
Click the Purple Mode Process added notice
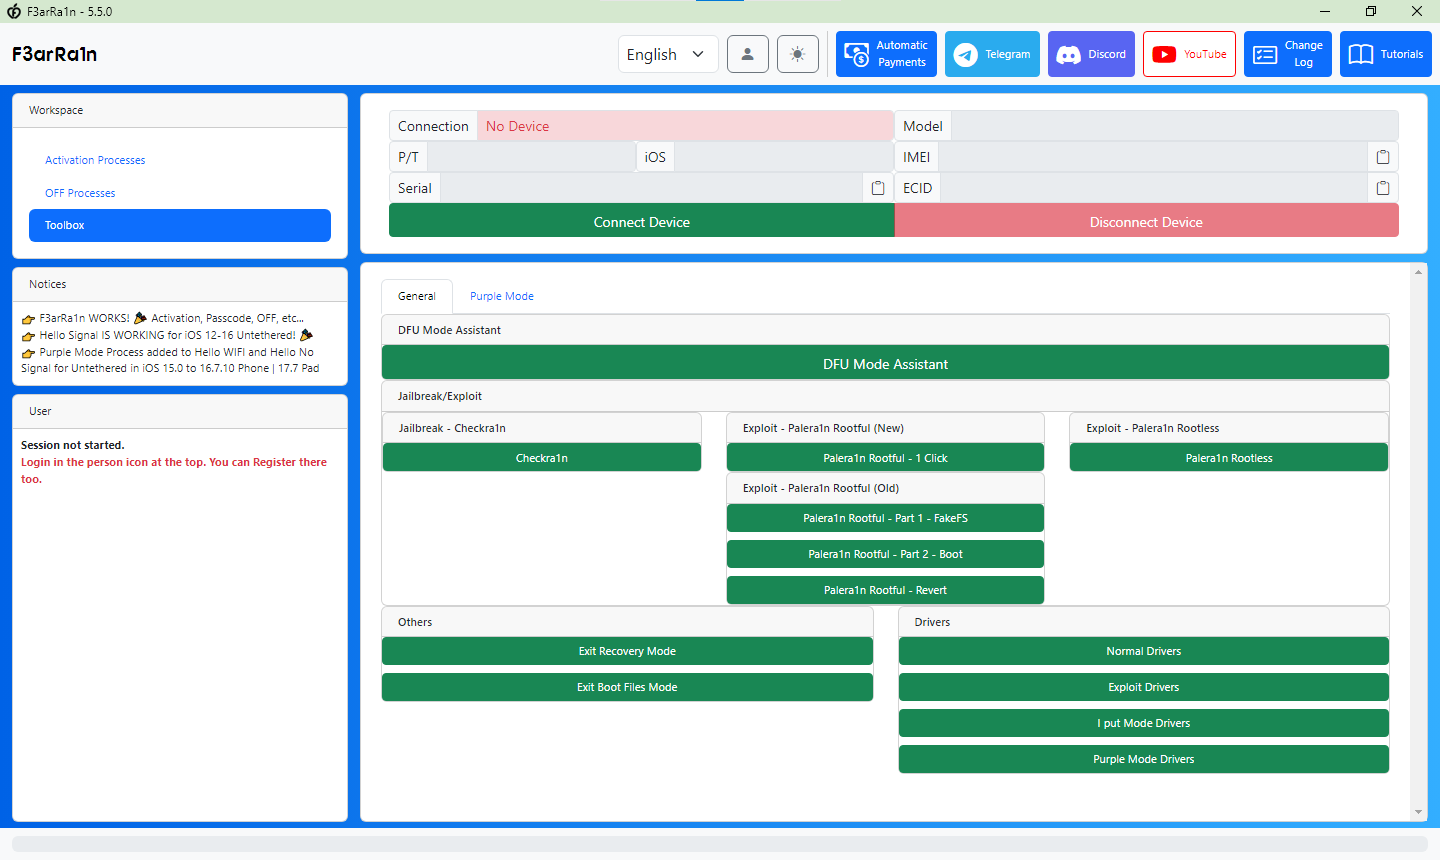(x=170, y=360)
